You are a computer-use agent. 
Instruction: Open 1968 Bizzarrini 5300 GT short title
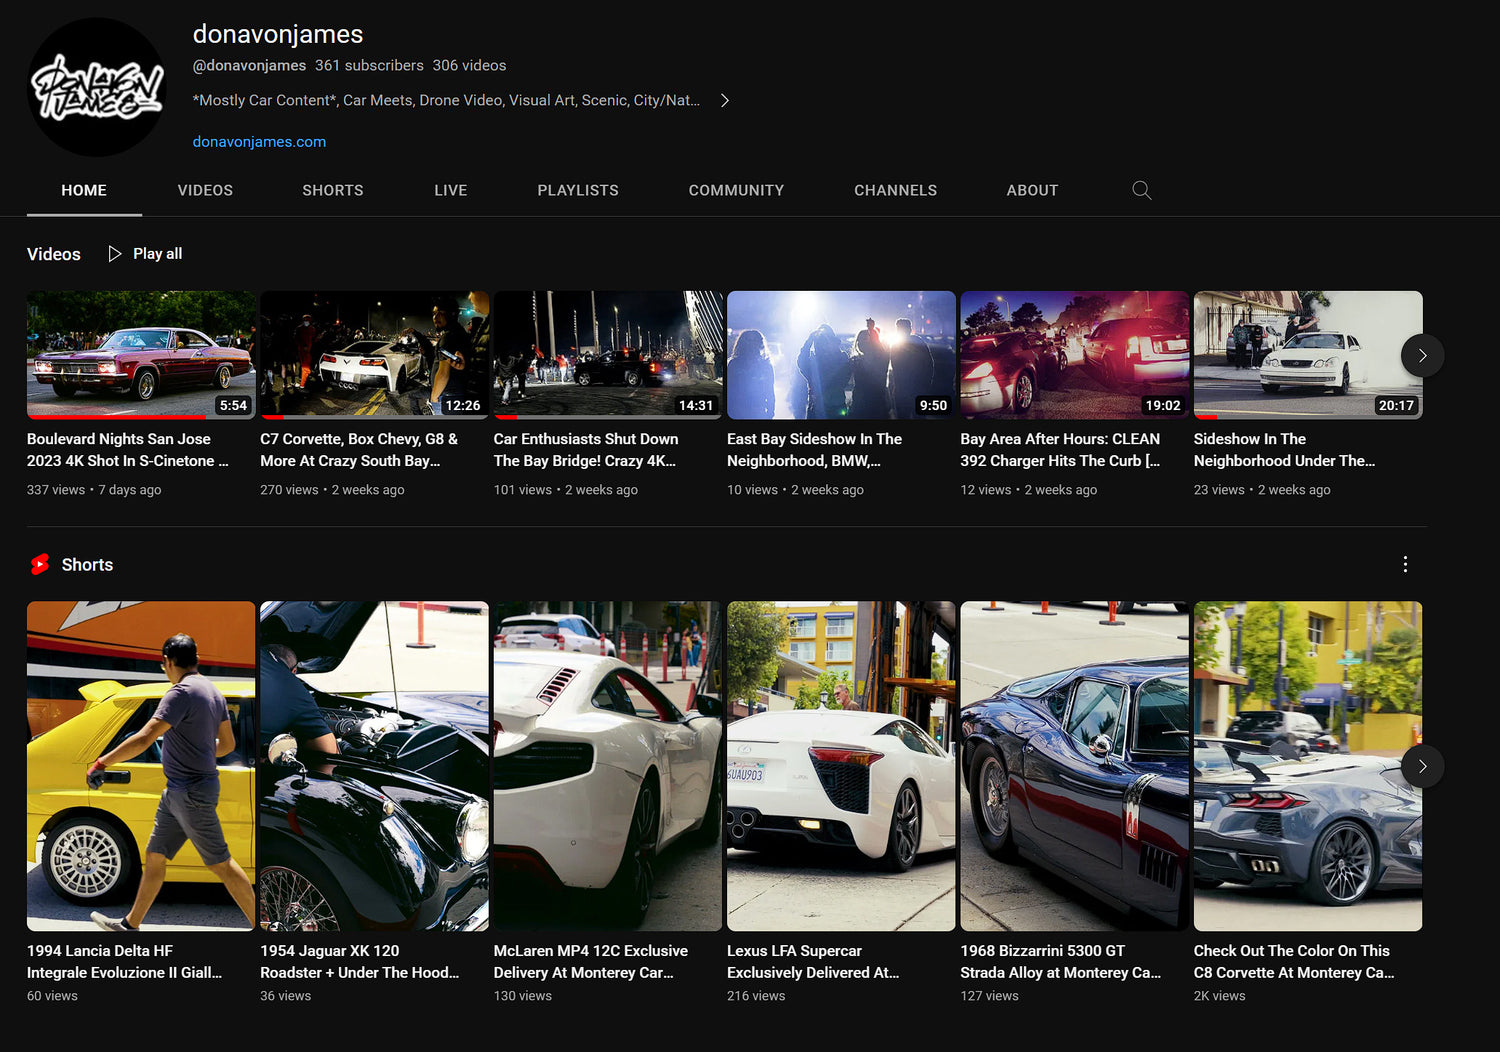1060,962
